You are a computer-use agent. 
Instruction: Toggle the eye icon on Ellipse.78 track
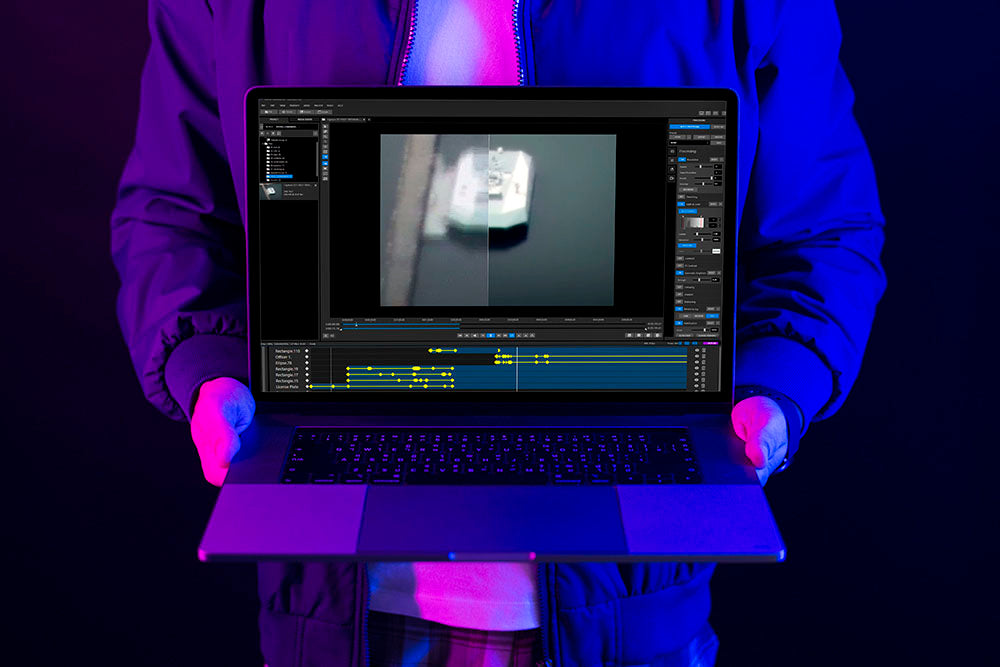[697, 363]
